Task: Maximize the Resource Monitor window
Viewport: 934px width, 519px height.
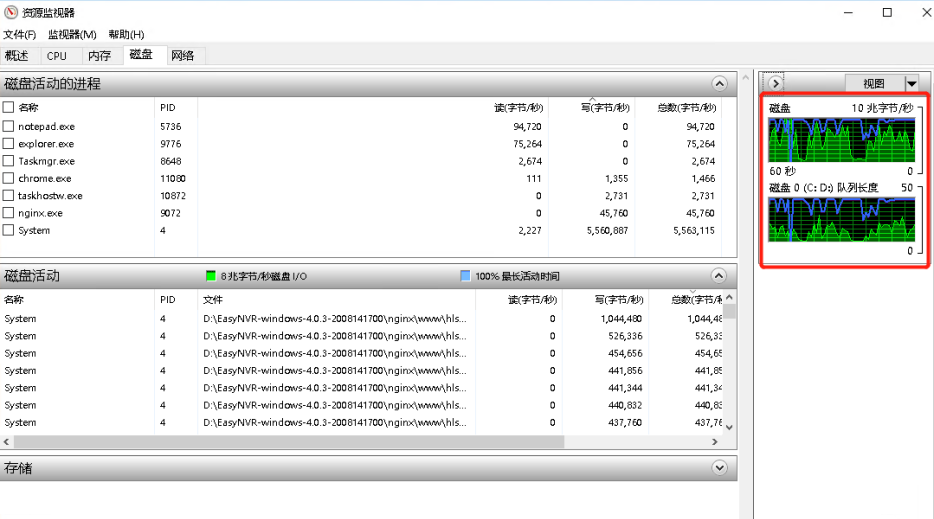Action: (x=887, y=13)
